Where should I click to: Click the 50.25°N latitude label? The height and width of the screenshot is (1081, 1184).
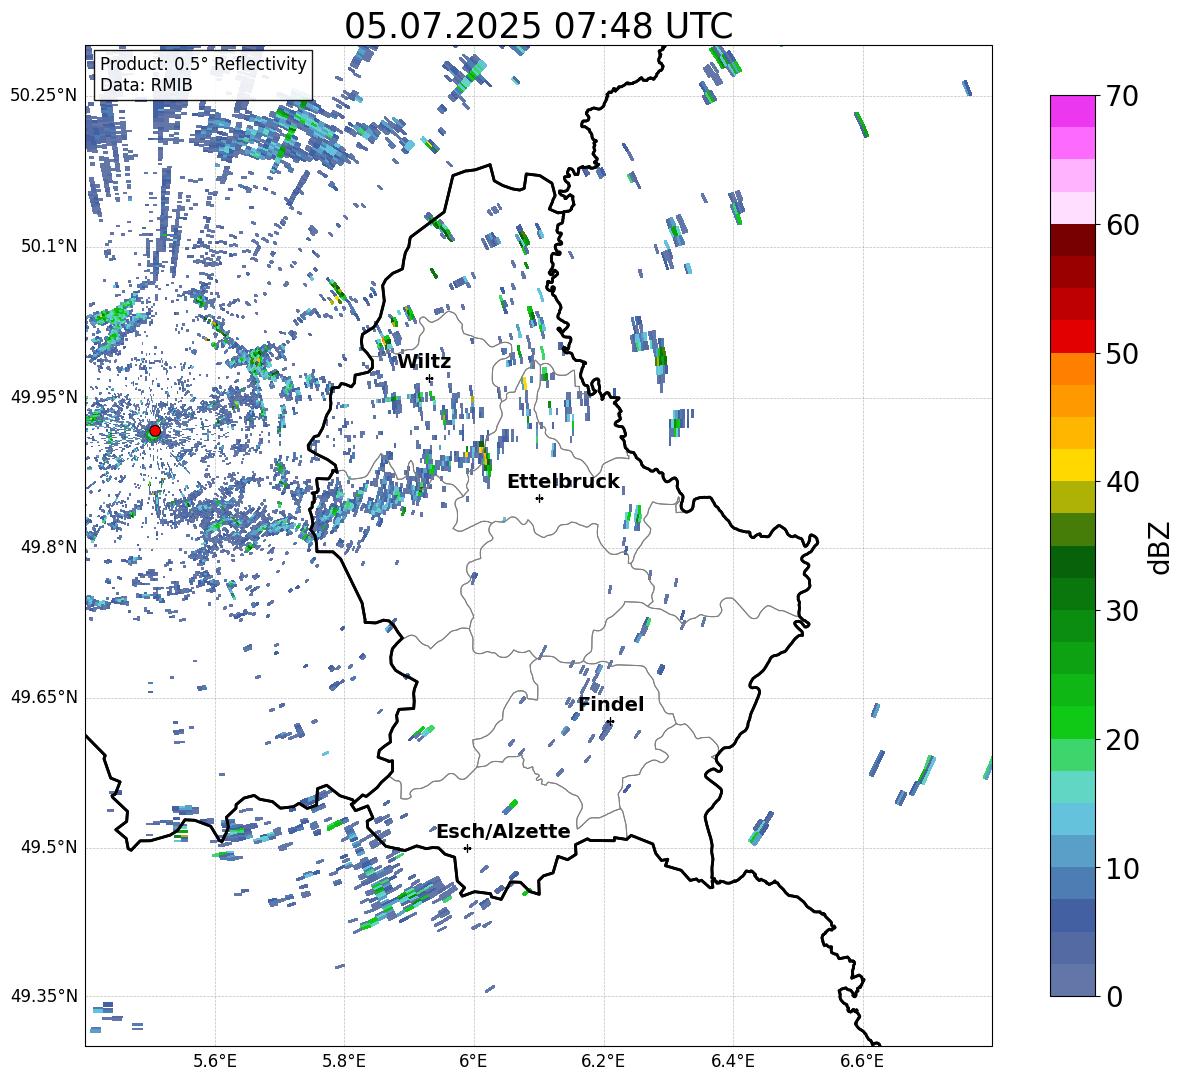(44, 96)
